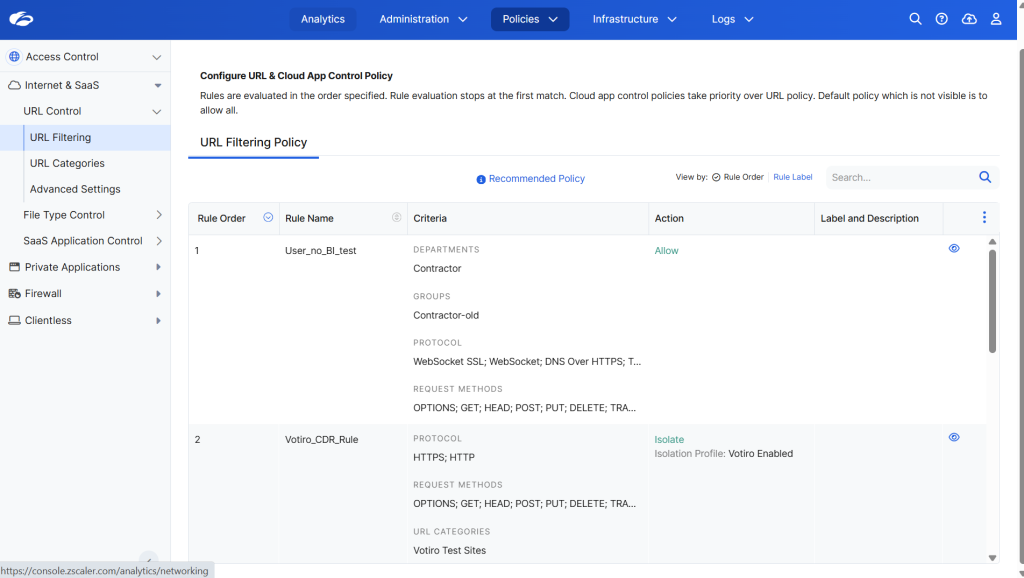This screenshot has height=578, width=1024.
Task: Open File Type Control item
Action: click(x=63, y=215)
